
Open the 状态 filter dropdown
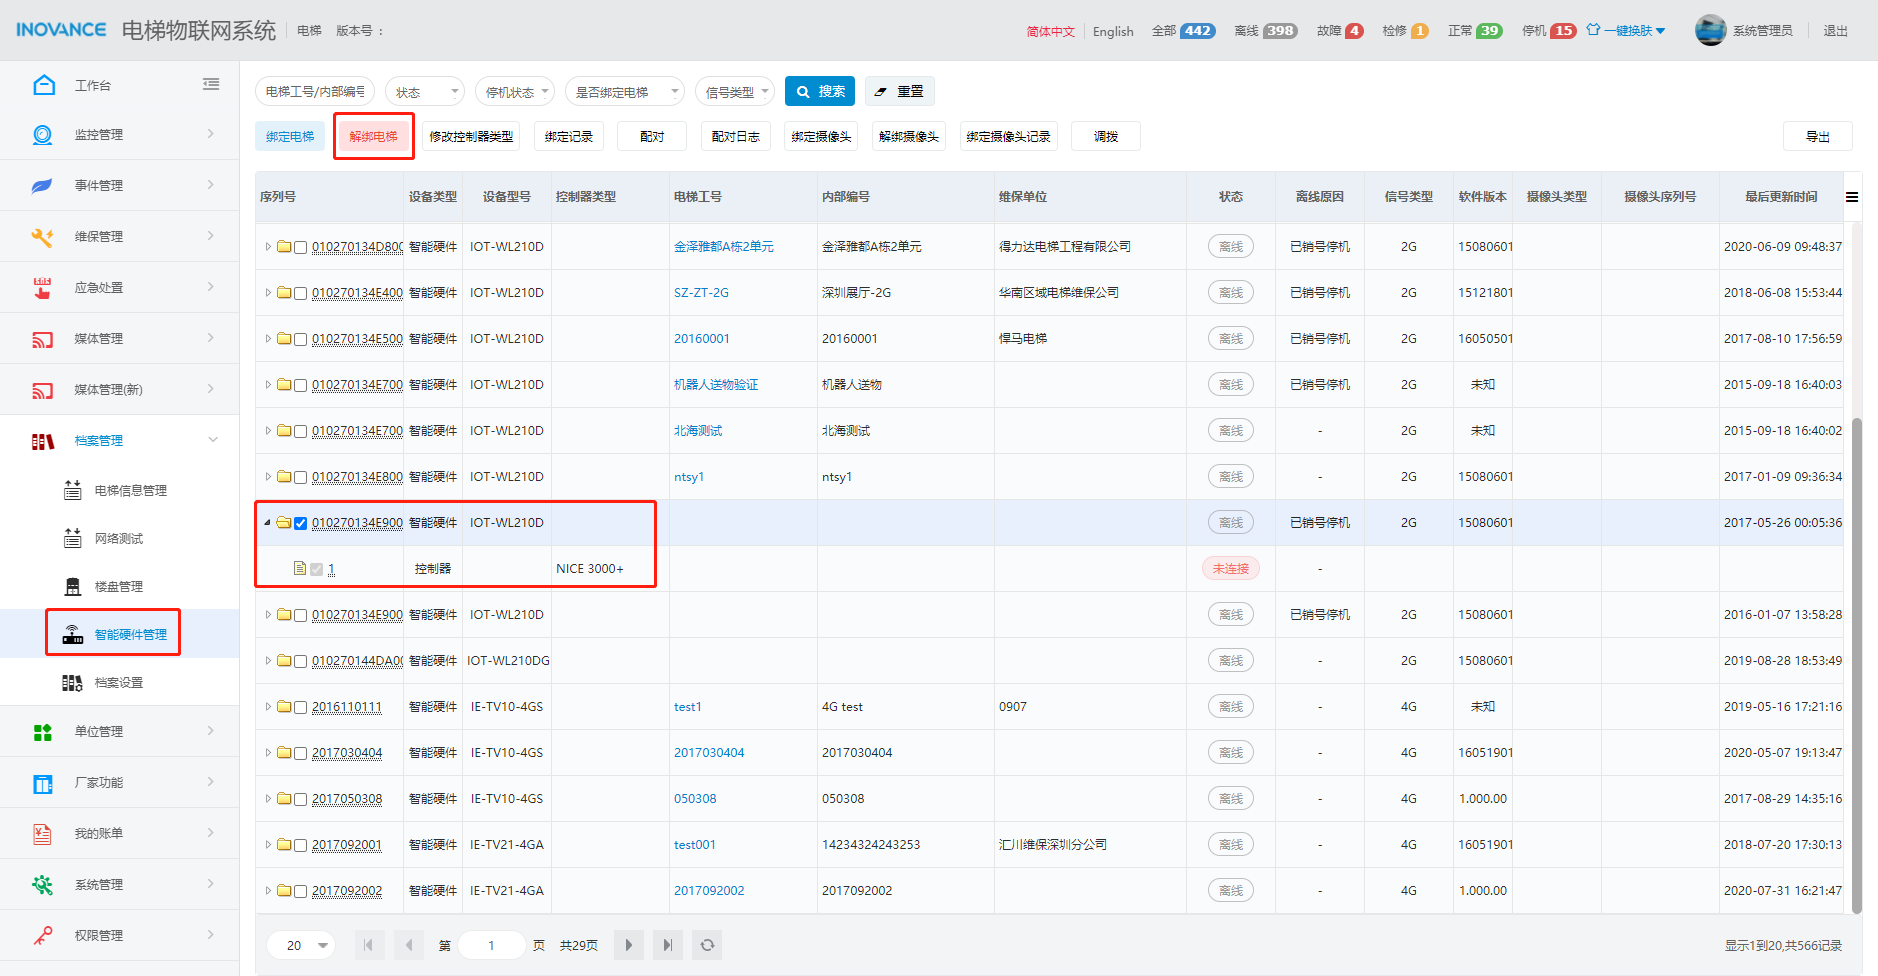click(x=425, y=92)
